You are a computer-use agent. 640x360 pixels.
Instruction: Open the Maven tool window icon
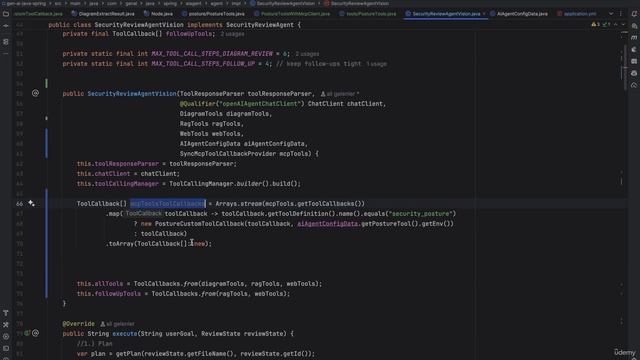(634, 38)
